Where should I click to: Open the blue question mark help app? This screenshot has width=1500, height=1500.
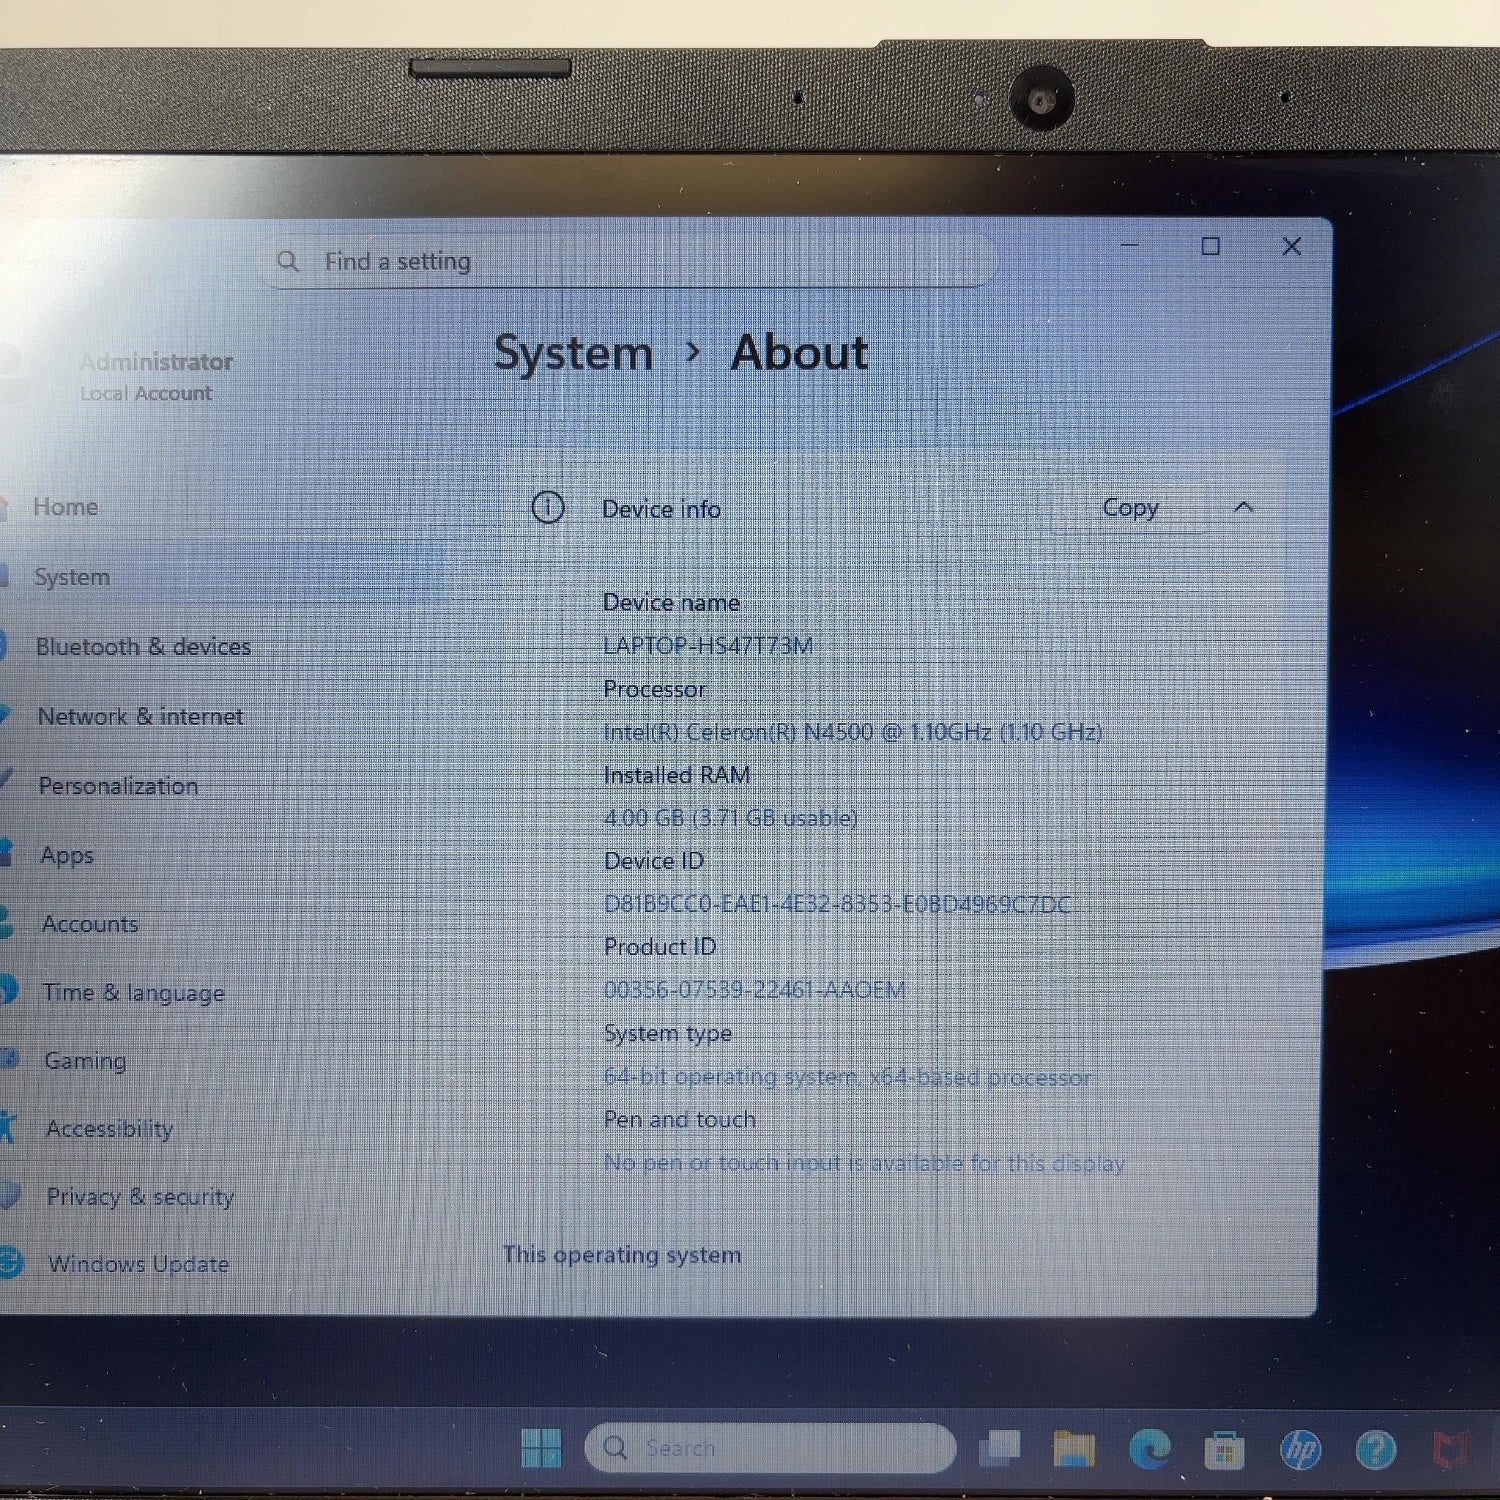(x=1375, y=1449)
